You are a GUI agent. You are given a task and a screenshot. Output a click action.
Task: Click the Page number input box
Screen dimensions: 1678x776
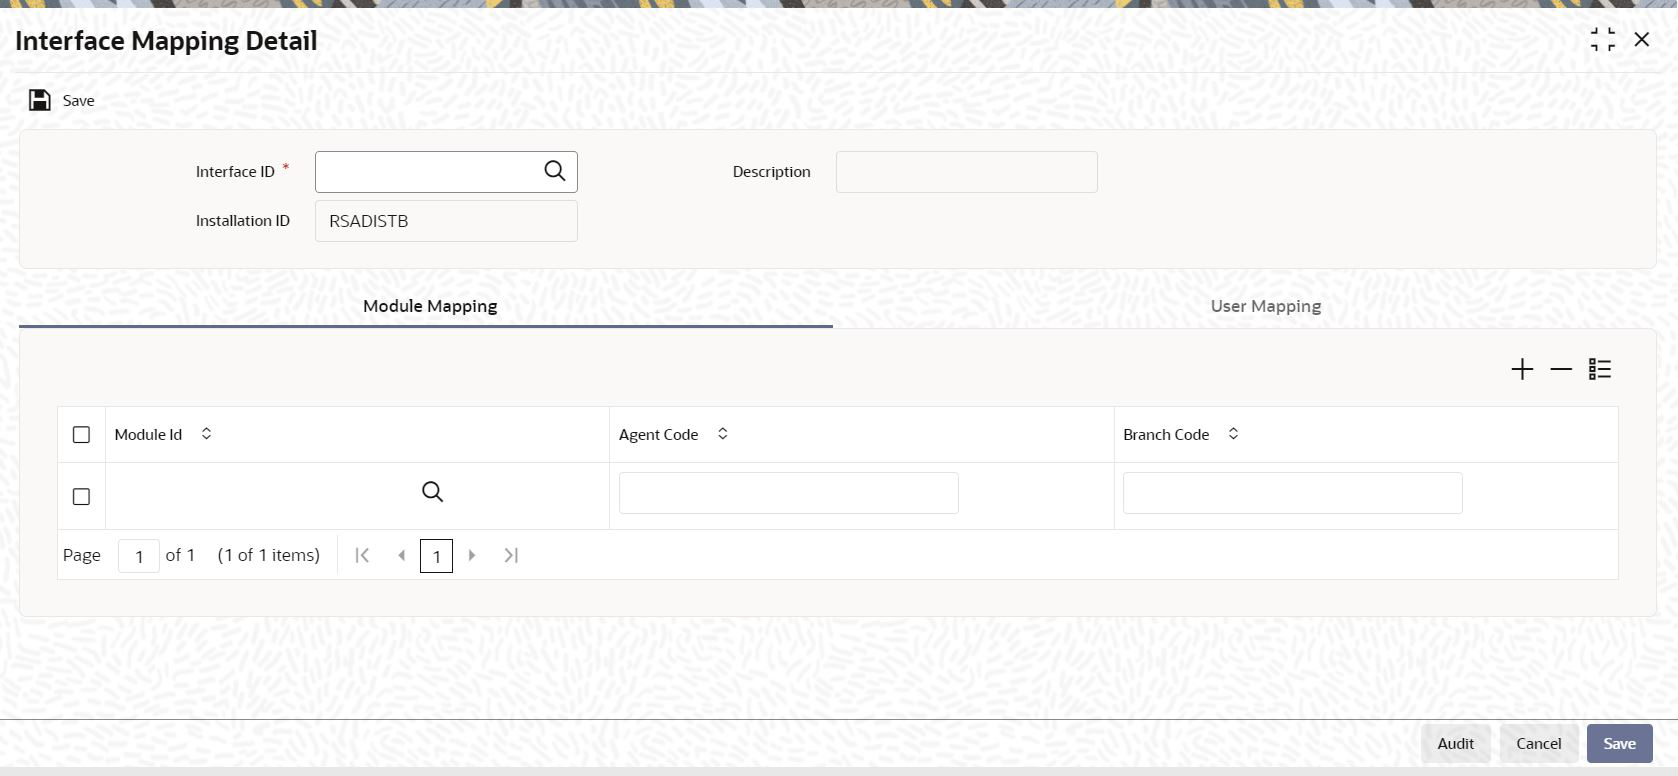pyautogui.click(x=139, y=556)
